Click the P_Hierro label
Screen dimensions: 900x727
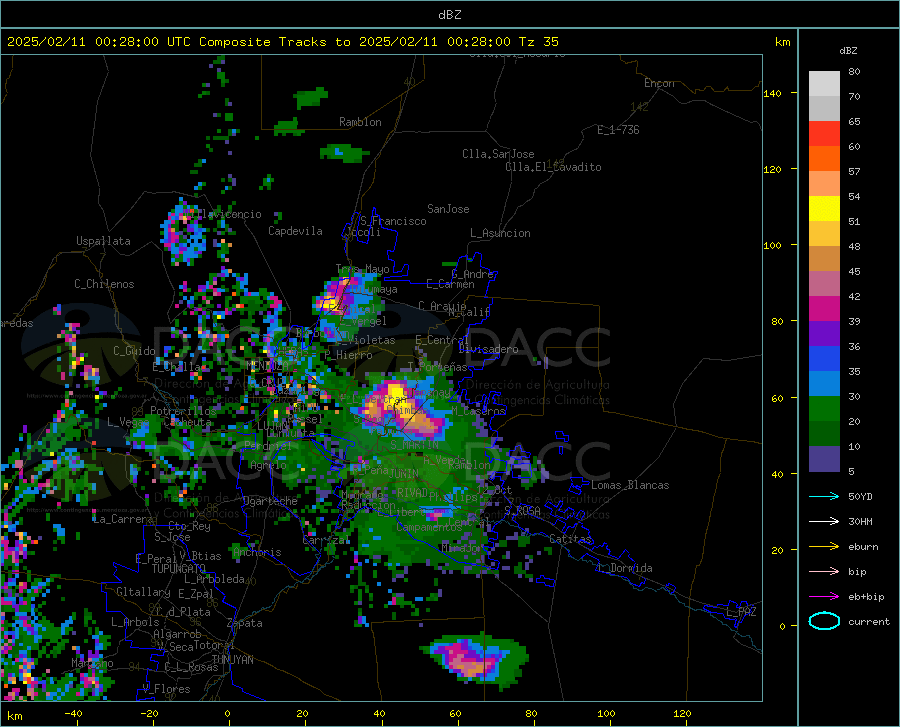[348, 355]
